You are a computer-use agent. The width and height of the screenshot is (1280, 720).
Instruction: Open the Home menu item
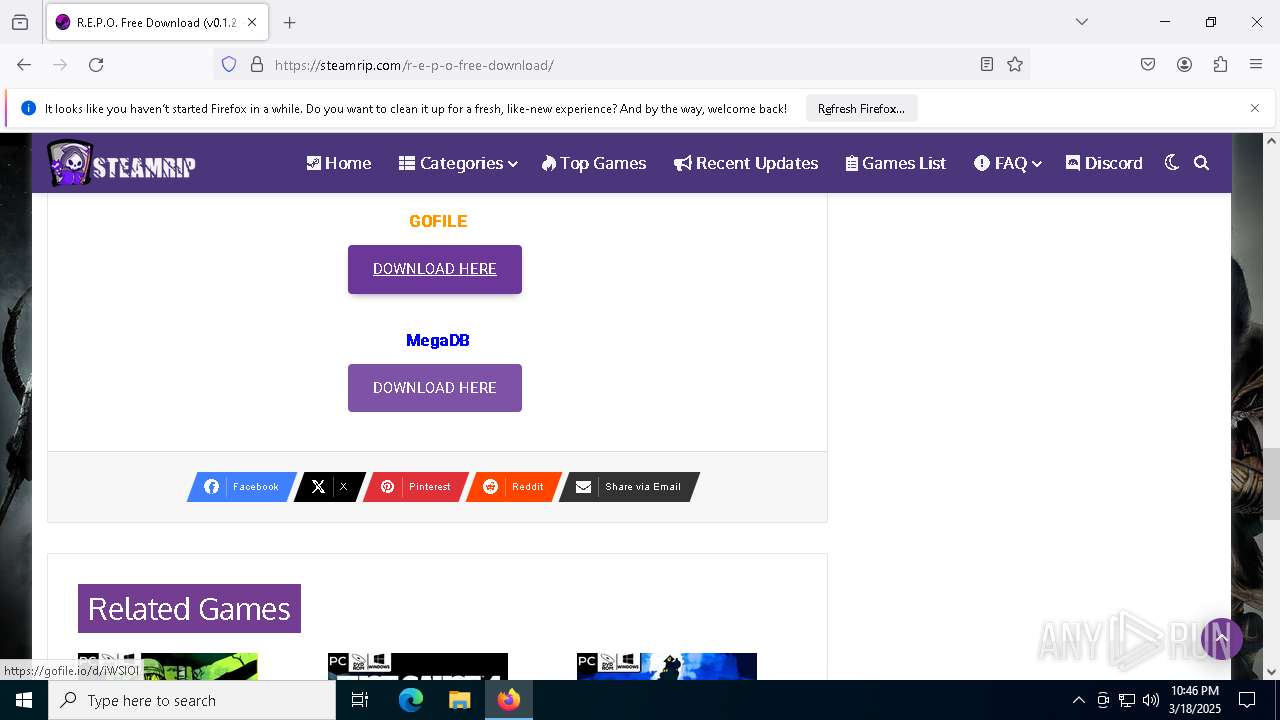point(338,163)
